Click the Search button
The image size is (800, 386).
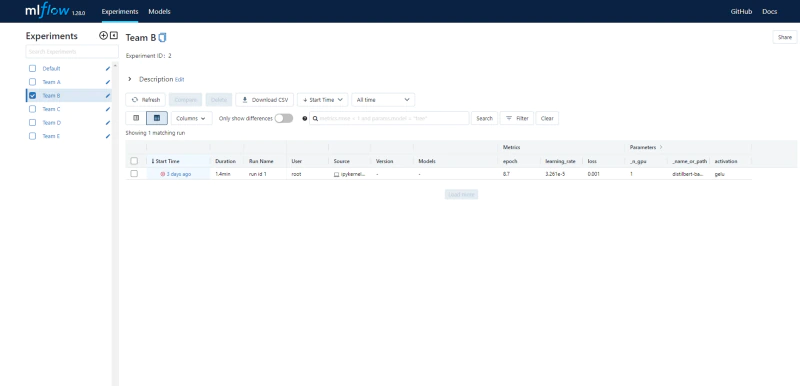pos(484,118)
